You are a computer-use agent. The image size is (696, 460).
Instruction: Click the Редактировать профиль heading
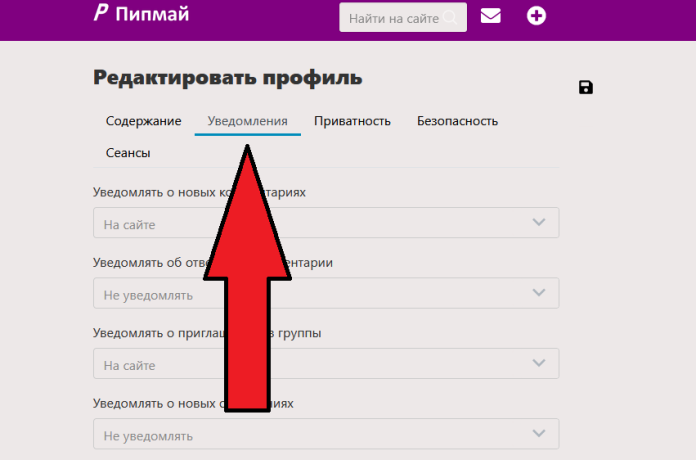click(228, 77)
